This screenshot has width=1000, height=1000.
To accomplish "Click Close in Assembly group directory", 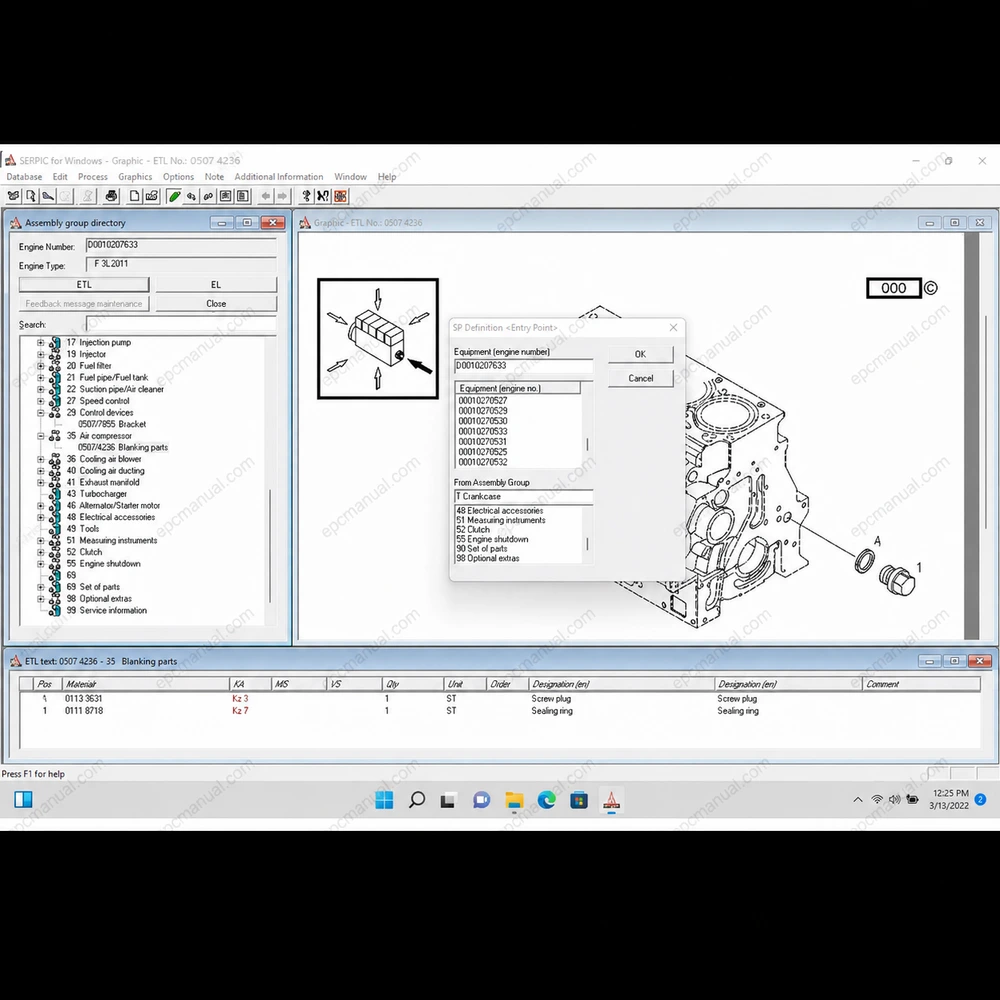I will point(216,304).
